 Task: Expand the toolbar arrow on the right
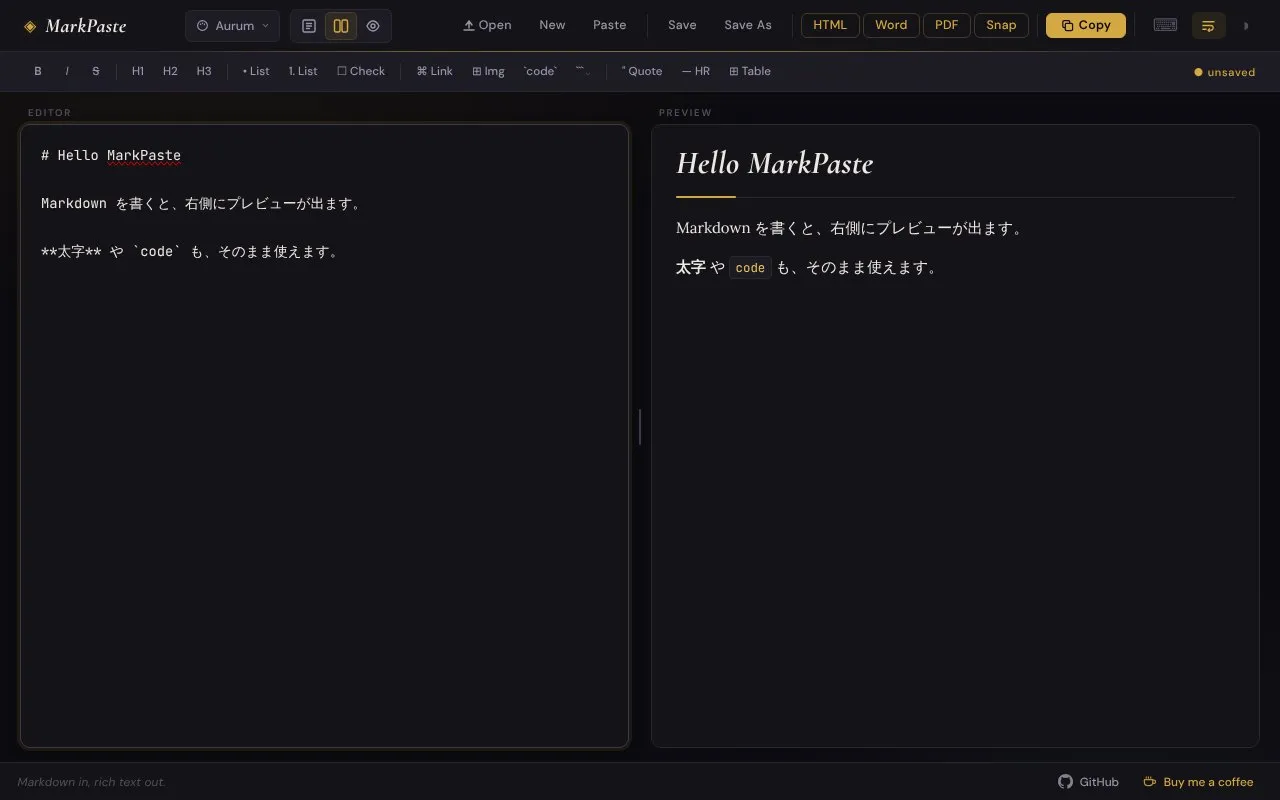point(1246,26)
